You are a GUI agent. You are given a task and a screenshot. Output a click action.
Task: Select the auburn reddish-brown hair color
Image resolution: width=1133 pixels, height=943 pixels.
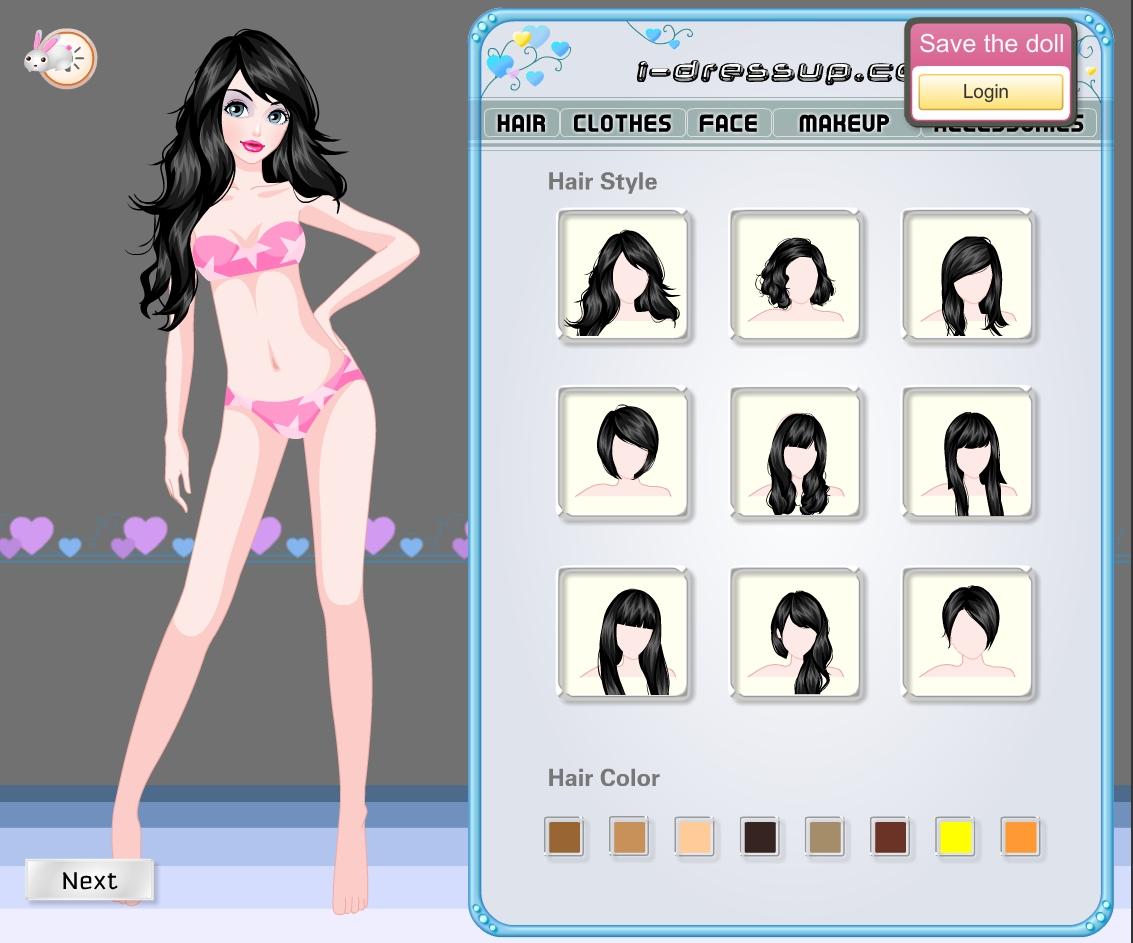pos(890,837)
